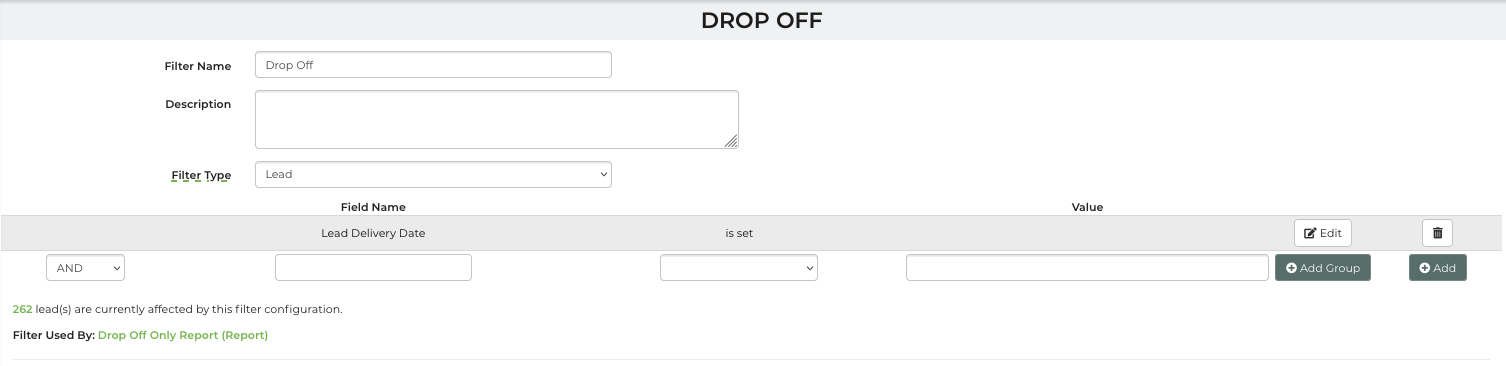
Task: Click the green Add button
Action: coord(1437,268)
